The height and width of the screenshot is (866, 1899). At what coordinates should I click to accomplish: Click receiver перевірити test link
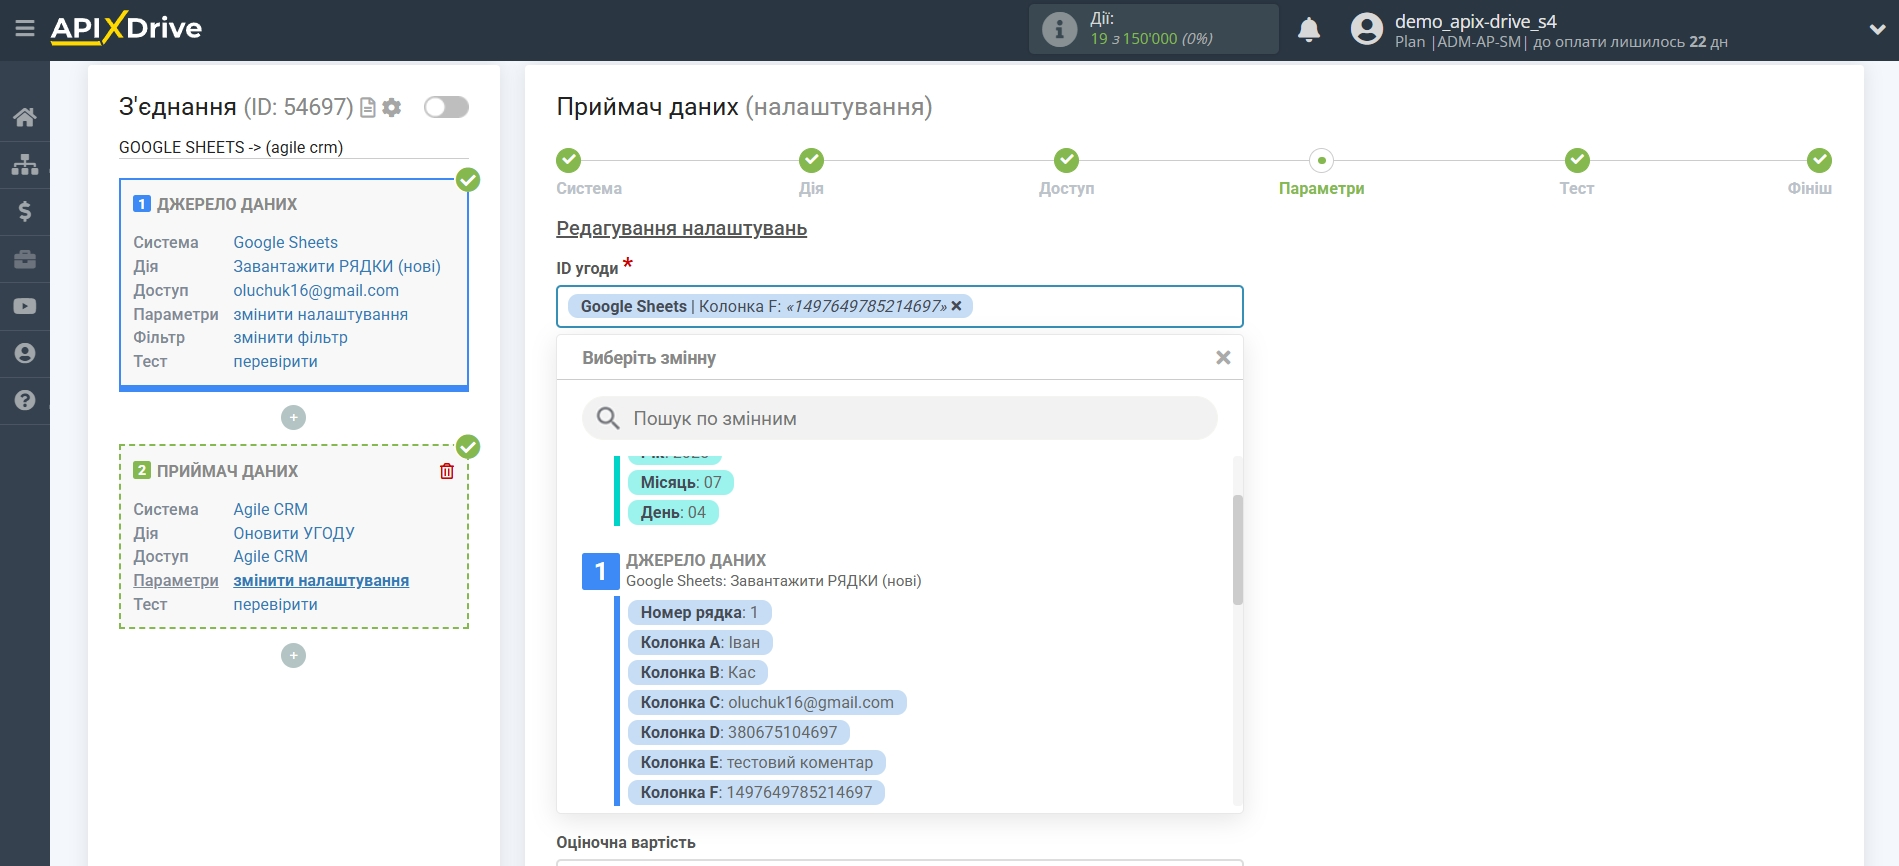(x=275, y=604)
